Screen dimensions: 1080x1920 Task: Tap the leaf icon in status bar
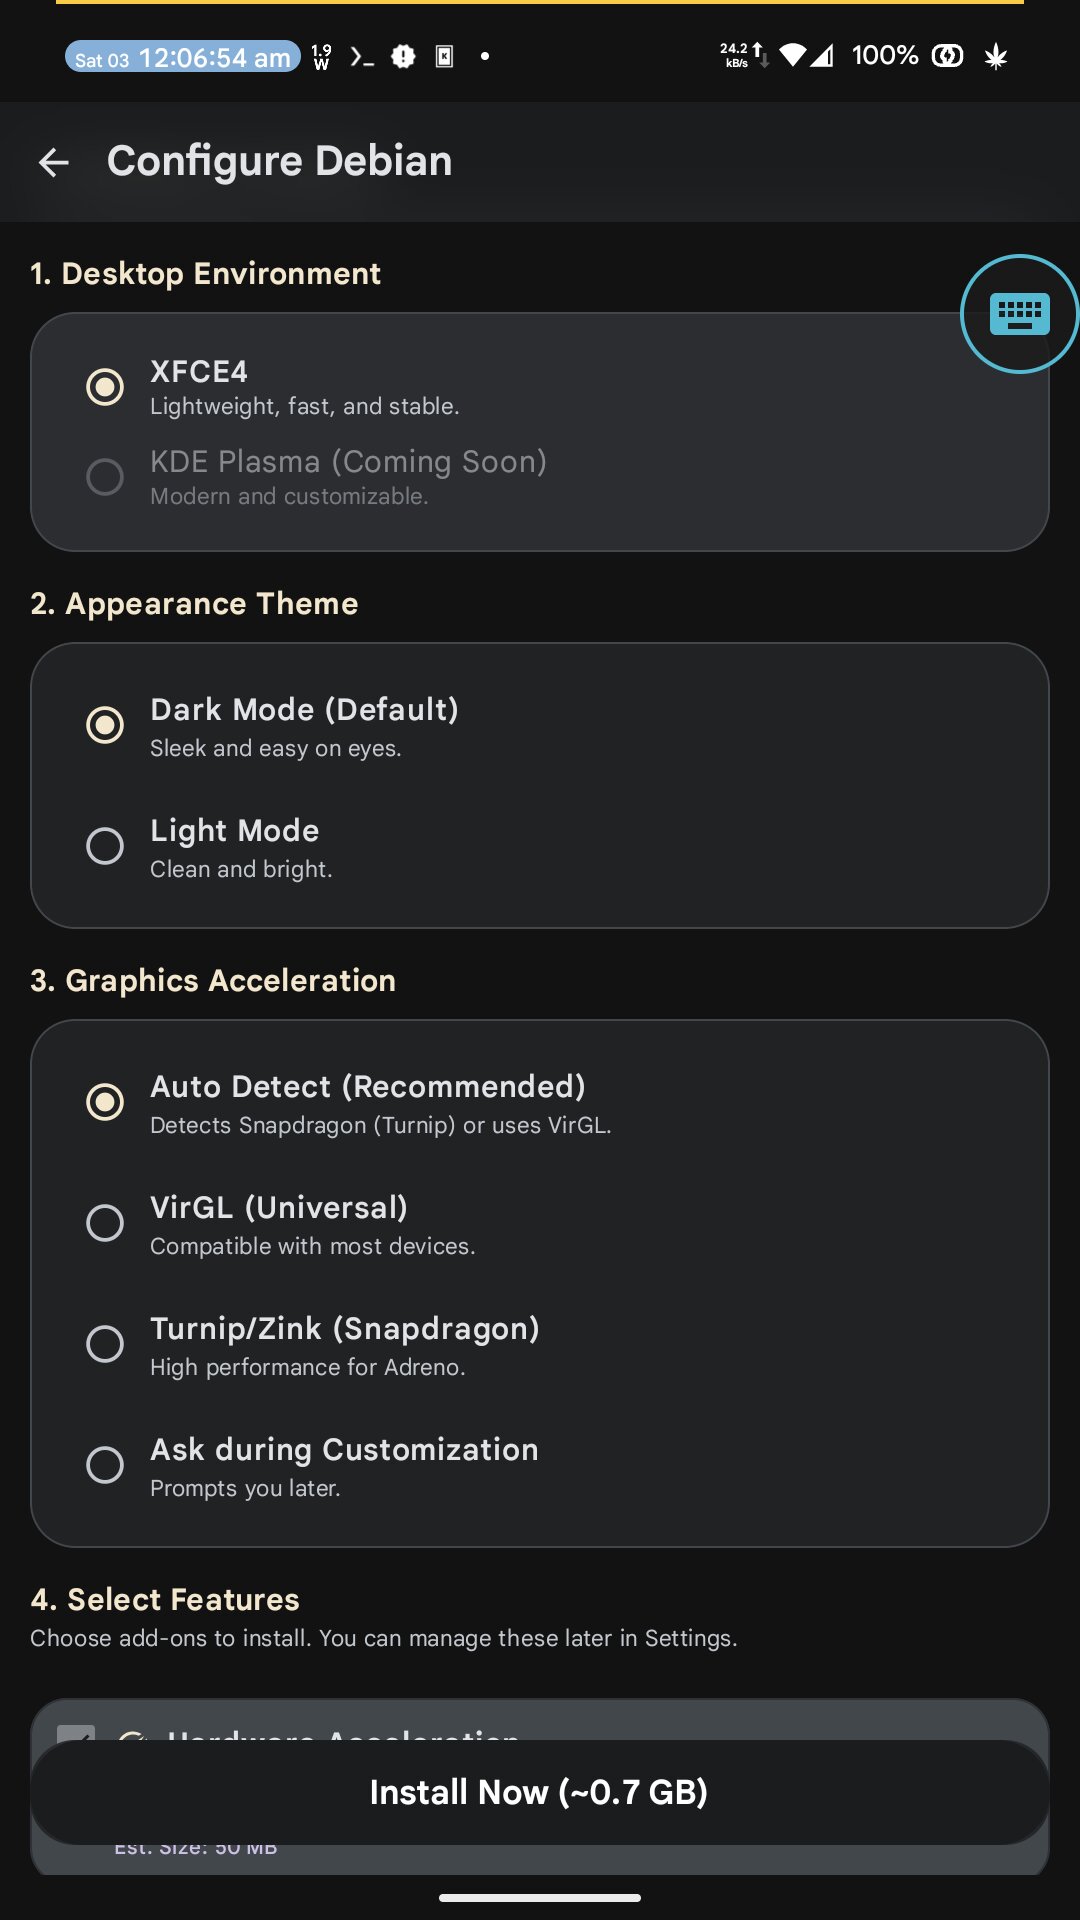click(x=995, y=57)
